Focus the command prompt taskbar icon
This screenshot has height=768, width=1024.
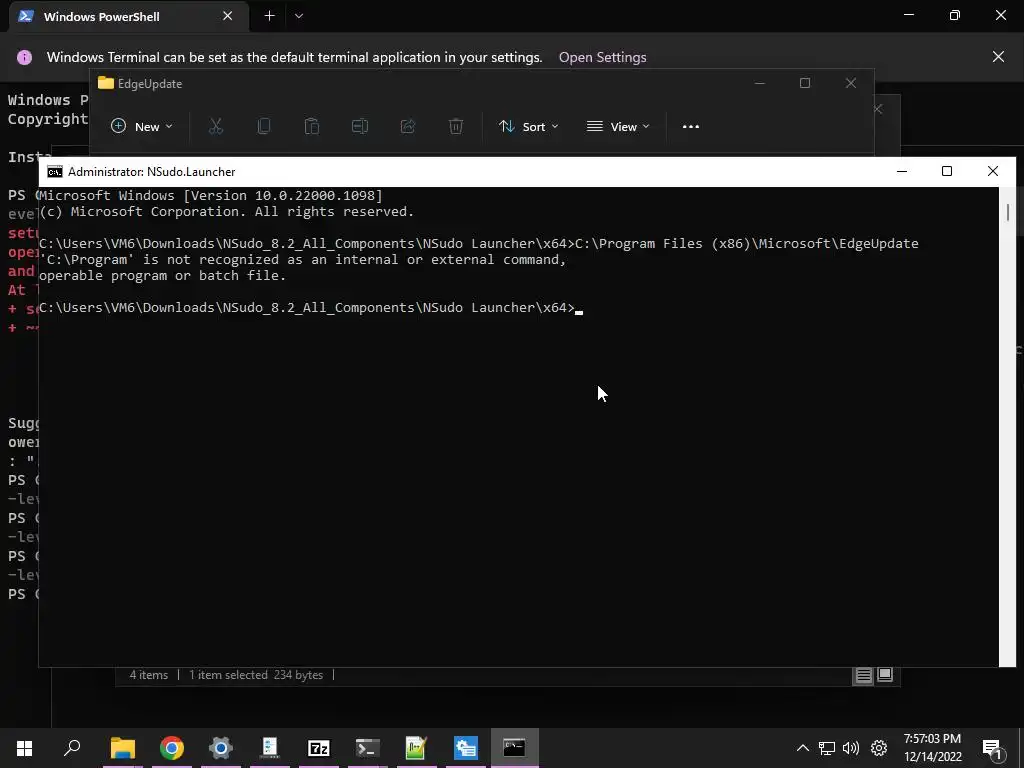pos(515,748)
